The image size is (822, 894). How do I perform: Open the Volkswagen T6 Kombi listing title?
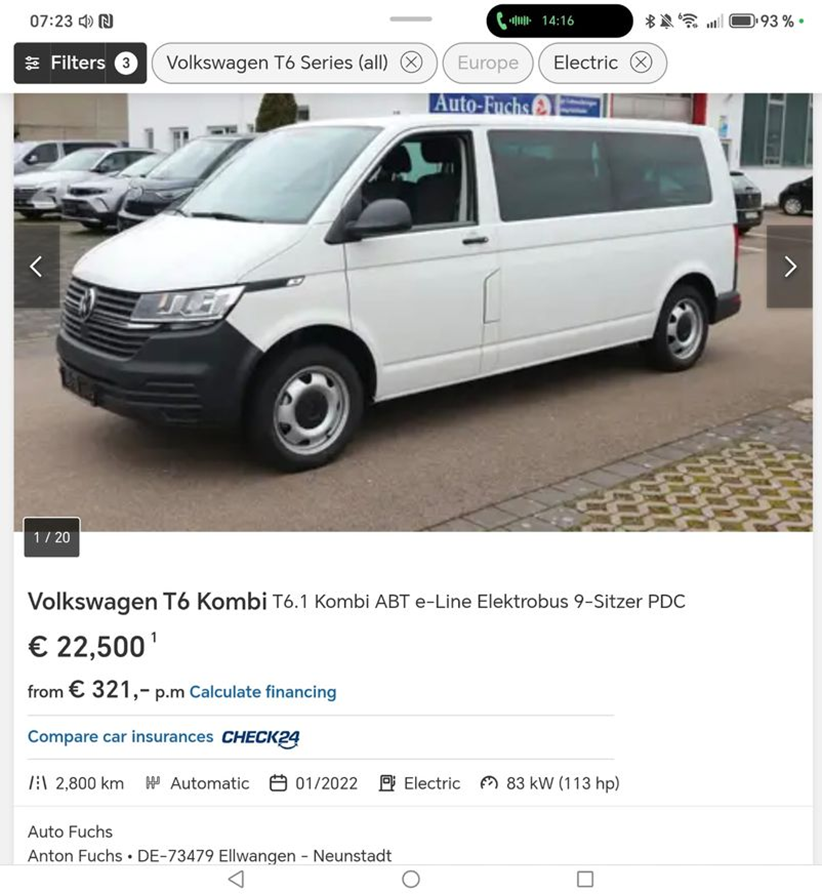[147, 602]
